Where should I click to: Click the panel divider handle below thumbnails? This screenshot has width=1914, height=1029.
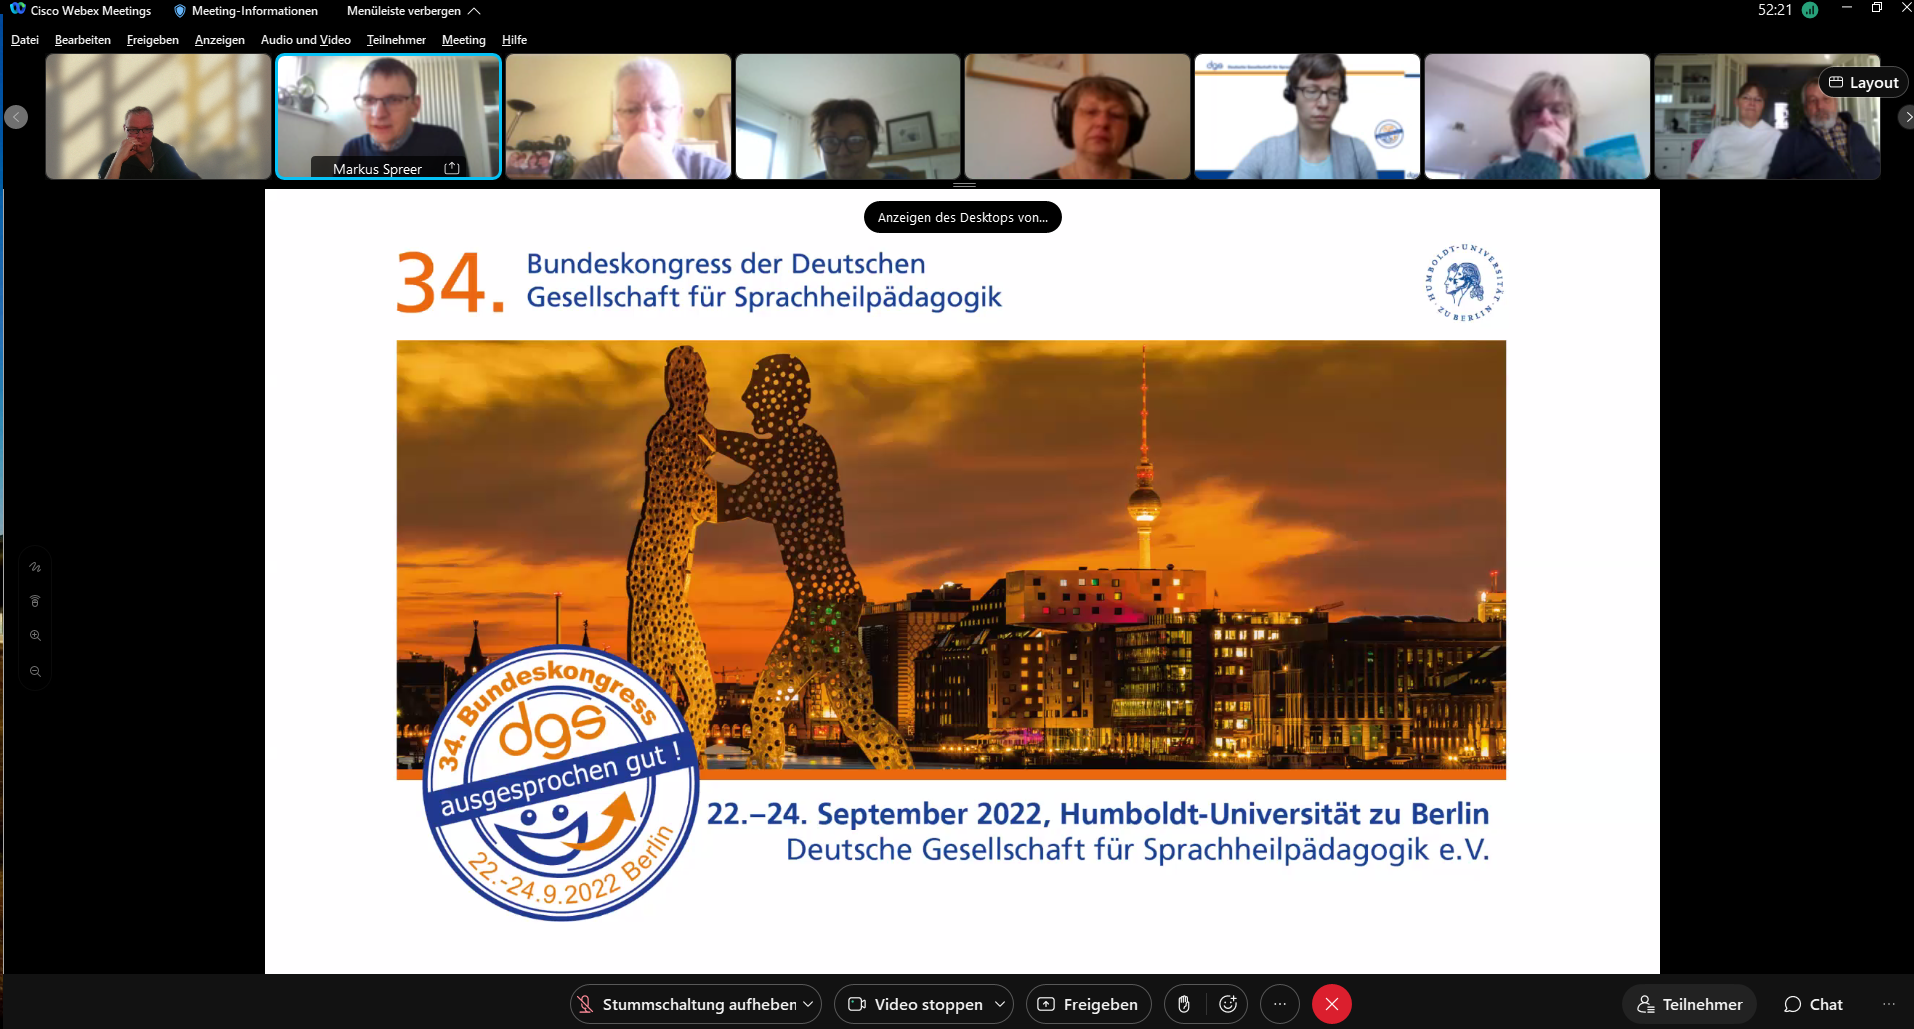(x=964, y=185)
